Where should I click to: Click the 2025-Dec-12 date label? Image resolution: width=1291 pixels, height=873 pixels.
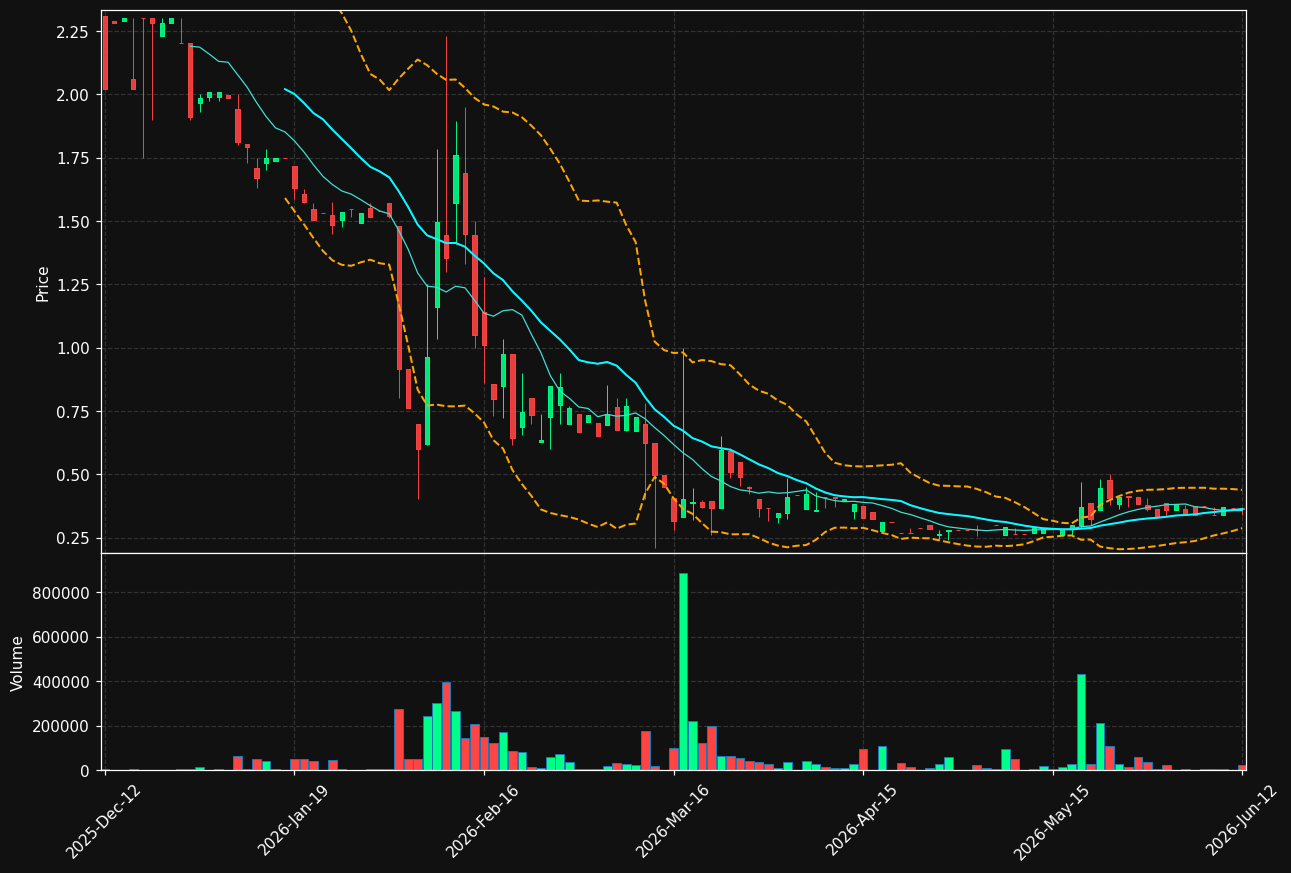104,820
